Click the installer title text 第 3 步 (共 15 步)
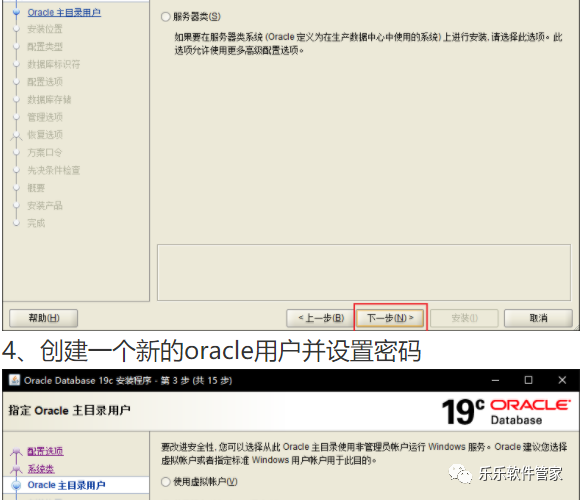This screenshot has width=581, height=500. click(x=196, y=381)
